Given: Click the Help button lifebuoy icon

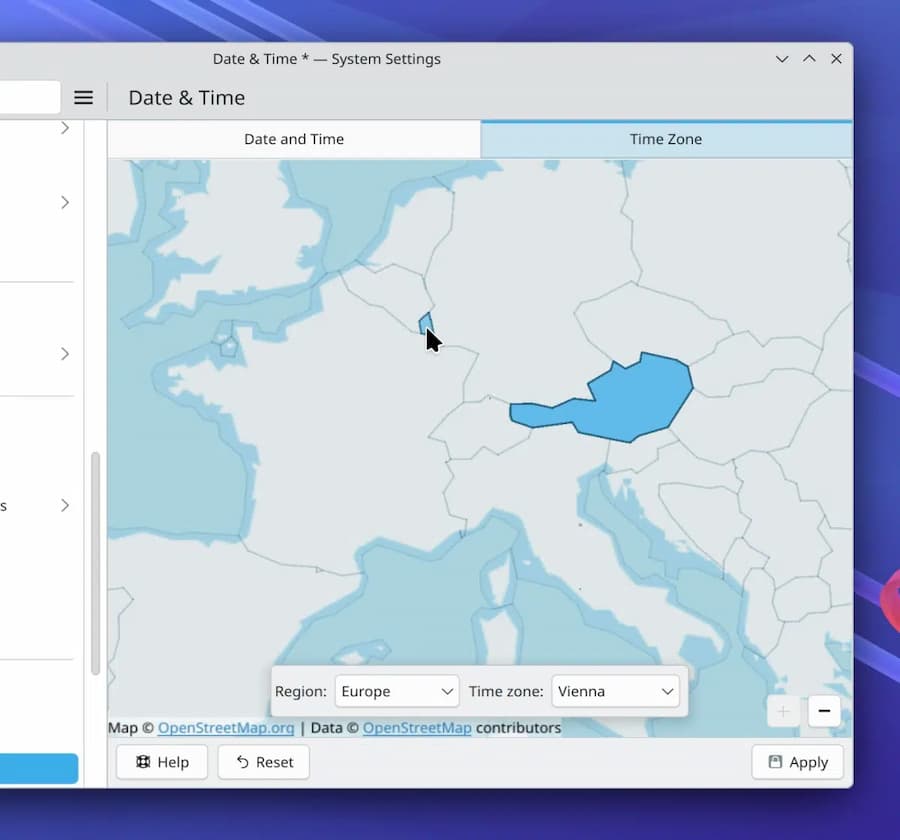Looking at the screenshot, I should [143, 762].
